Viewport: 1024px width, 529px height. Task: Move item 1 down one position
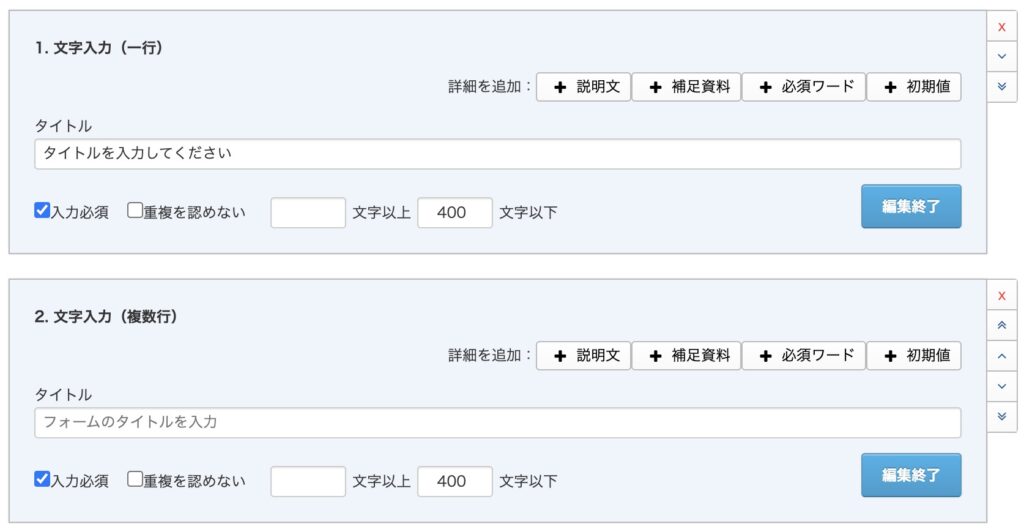(x=1001, y=56)
